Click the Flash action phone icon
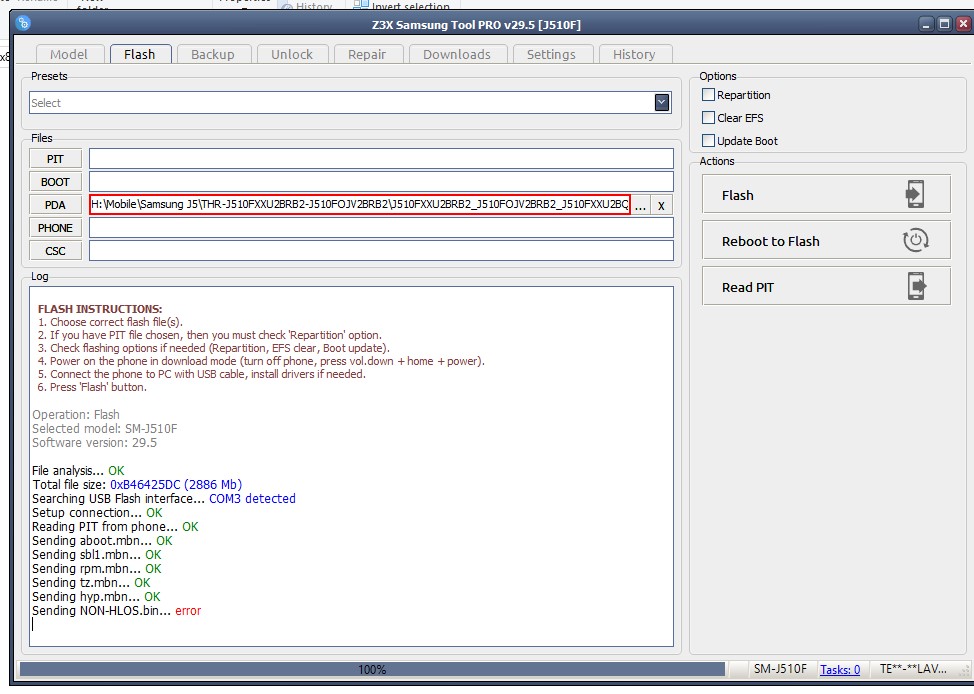This screenshot has width=974, height=694. (915, 194)
